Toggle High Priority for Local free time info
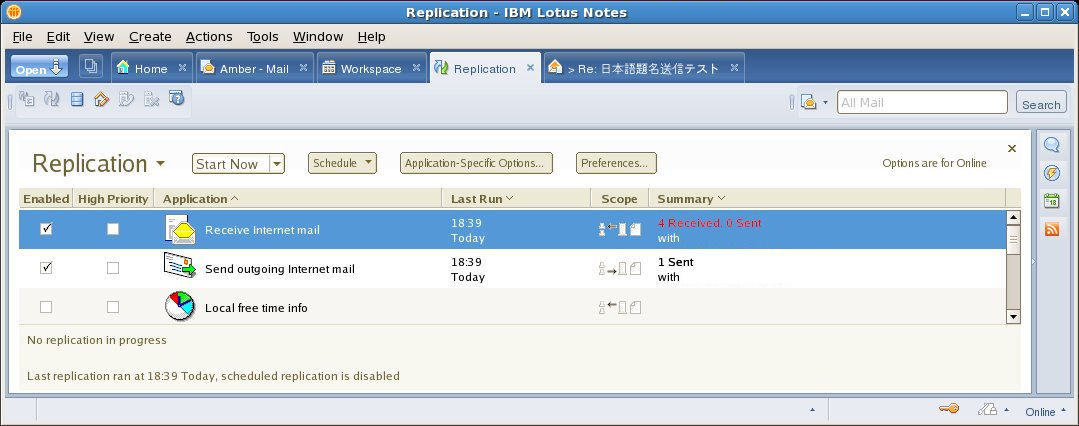 [113, 307]
